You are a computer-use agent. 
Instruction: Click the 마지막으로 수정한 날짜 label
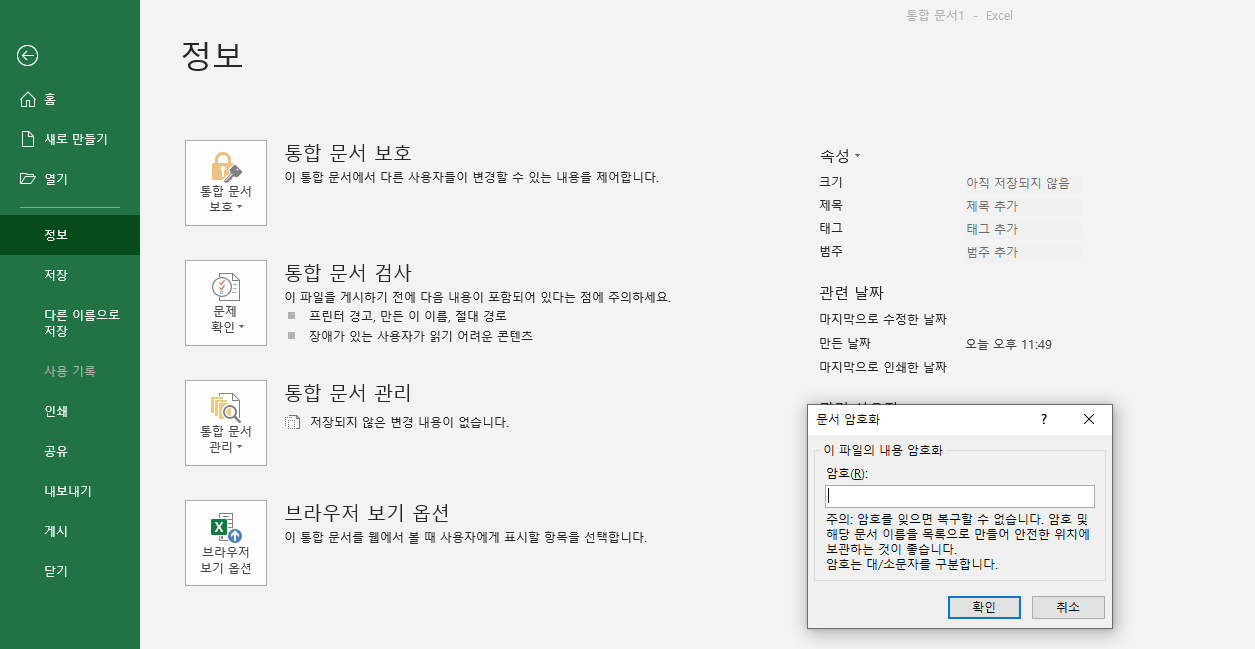coord(883,319)
